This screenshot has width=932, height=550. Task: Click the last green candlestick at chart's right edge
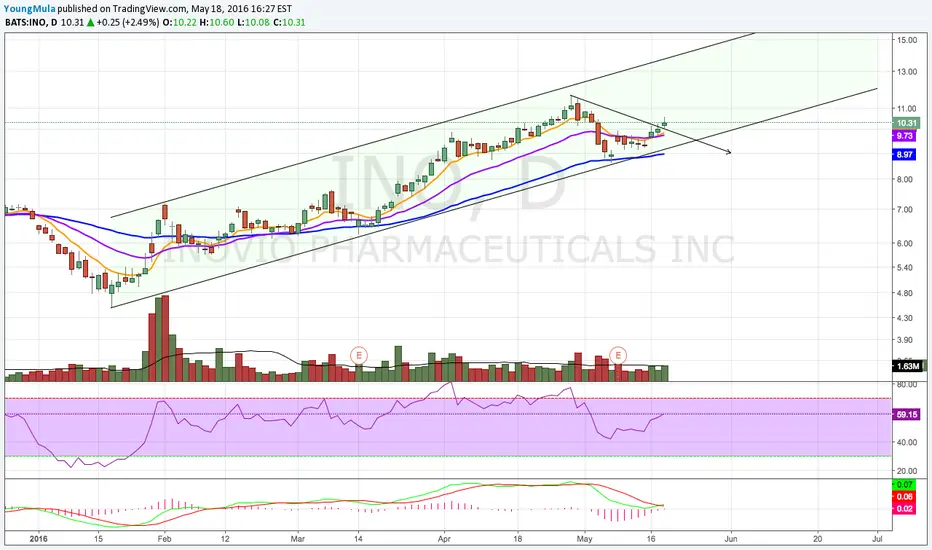tap(664, 123)
